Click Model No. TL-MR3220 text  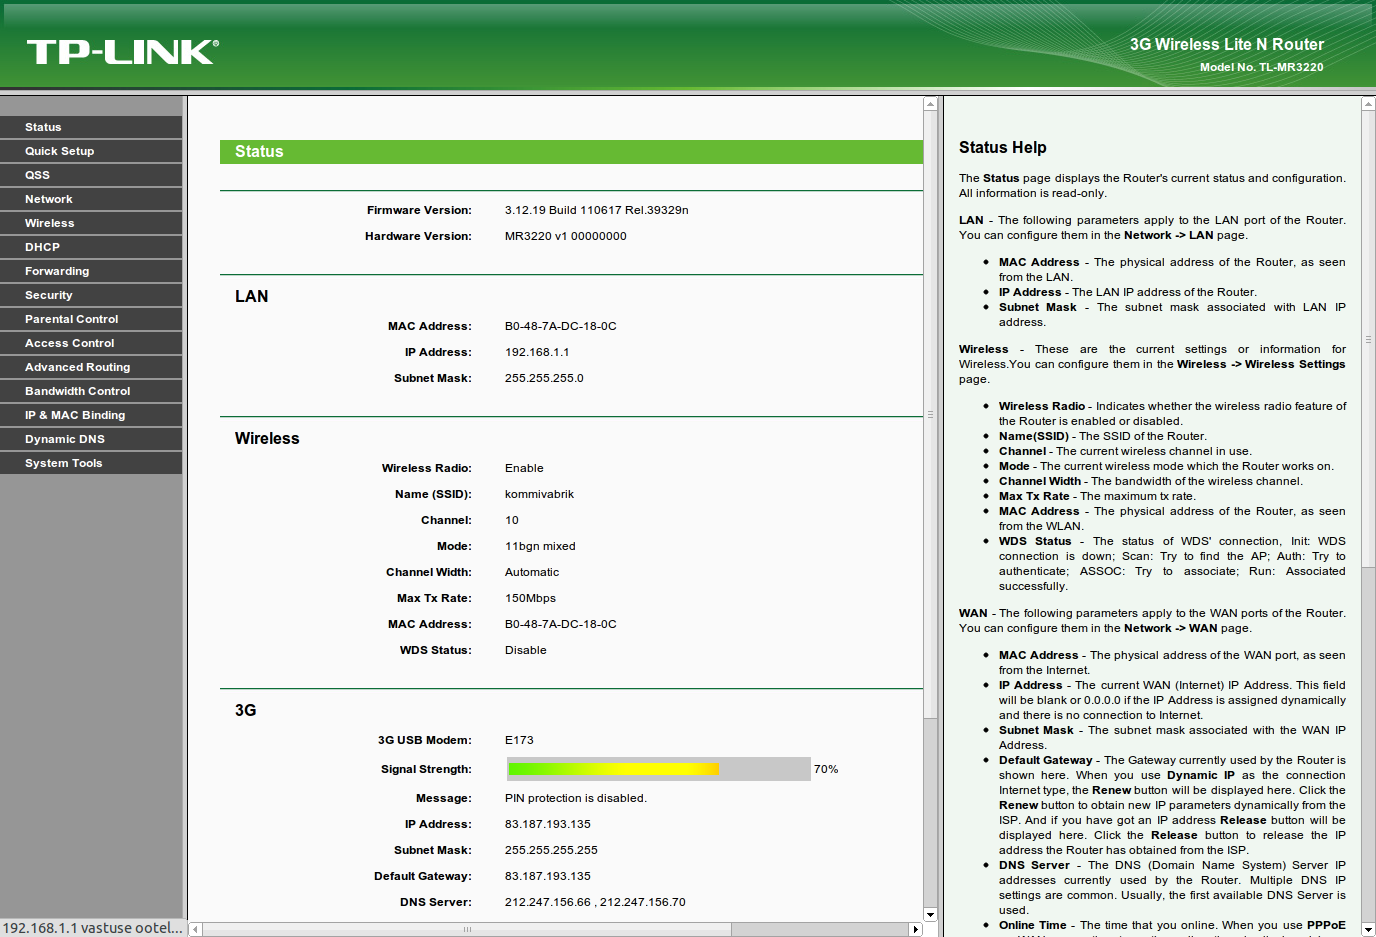1262,67
